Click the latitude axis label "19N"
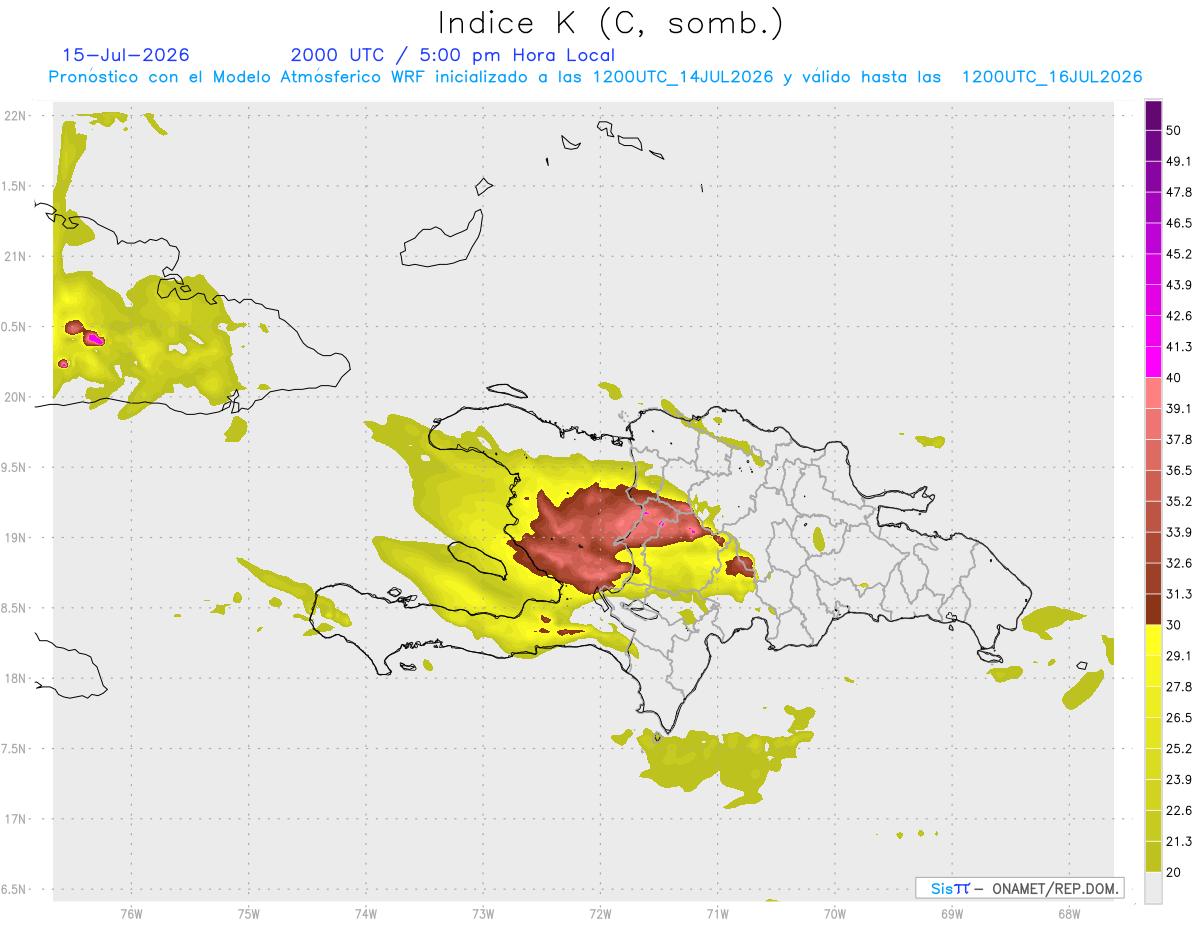Screen dimensions: 1200x927 17,537
